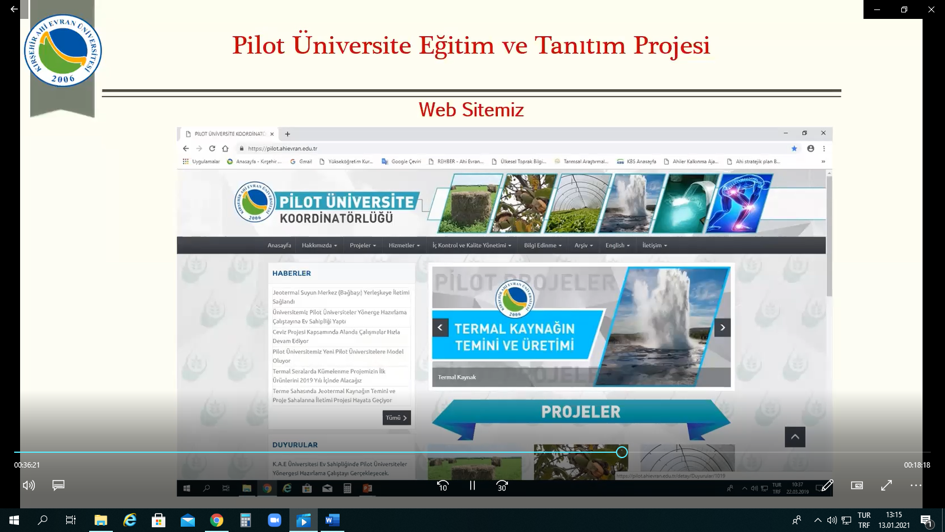Open the KBS Anasayfa bookmark
945x532 pixels.
[x=636, y=161]
